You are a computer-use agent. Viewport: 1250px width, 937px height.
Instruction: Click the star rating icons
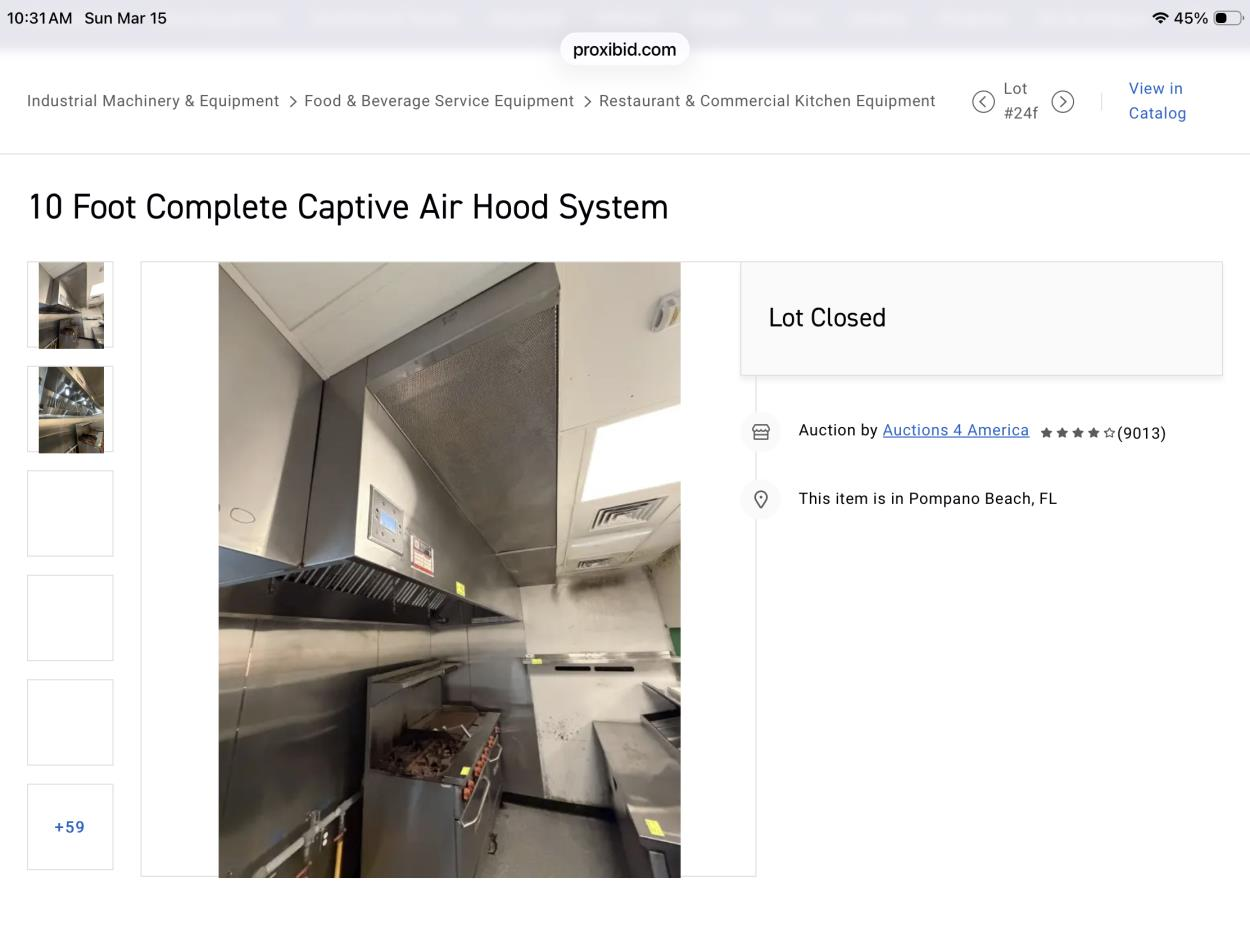(x=1077, y=433)
